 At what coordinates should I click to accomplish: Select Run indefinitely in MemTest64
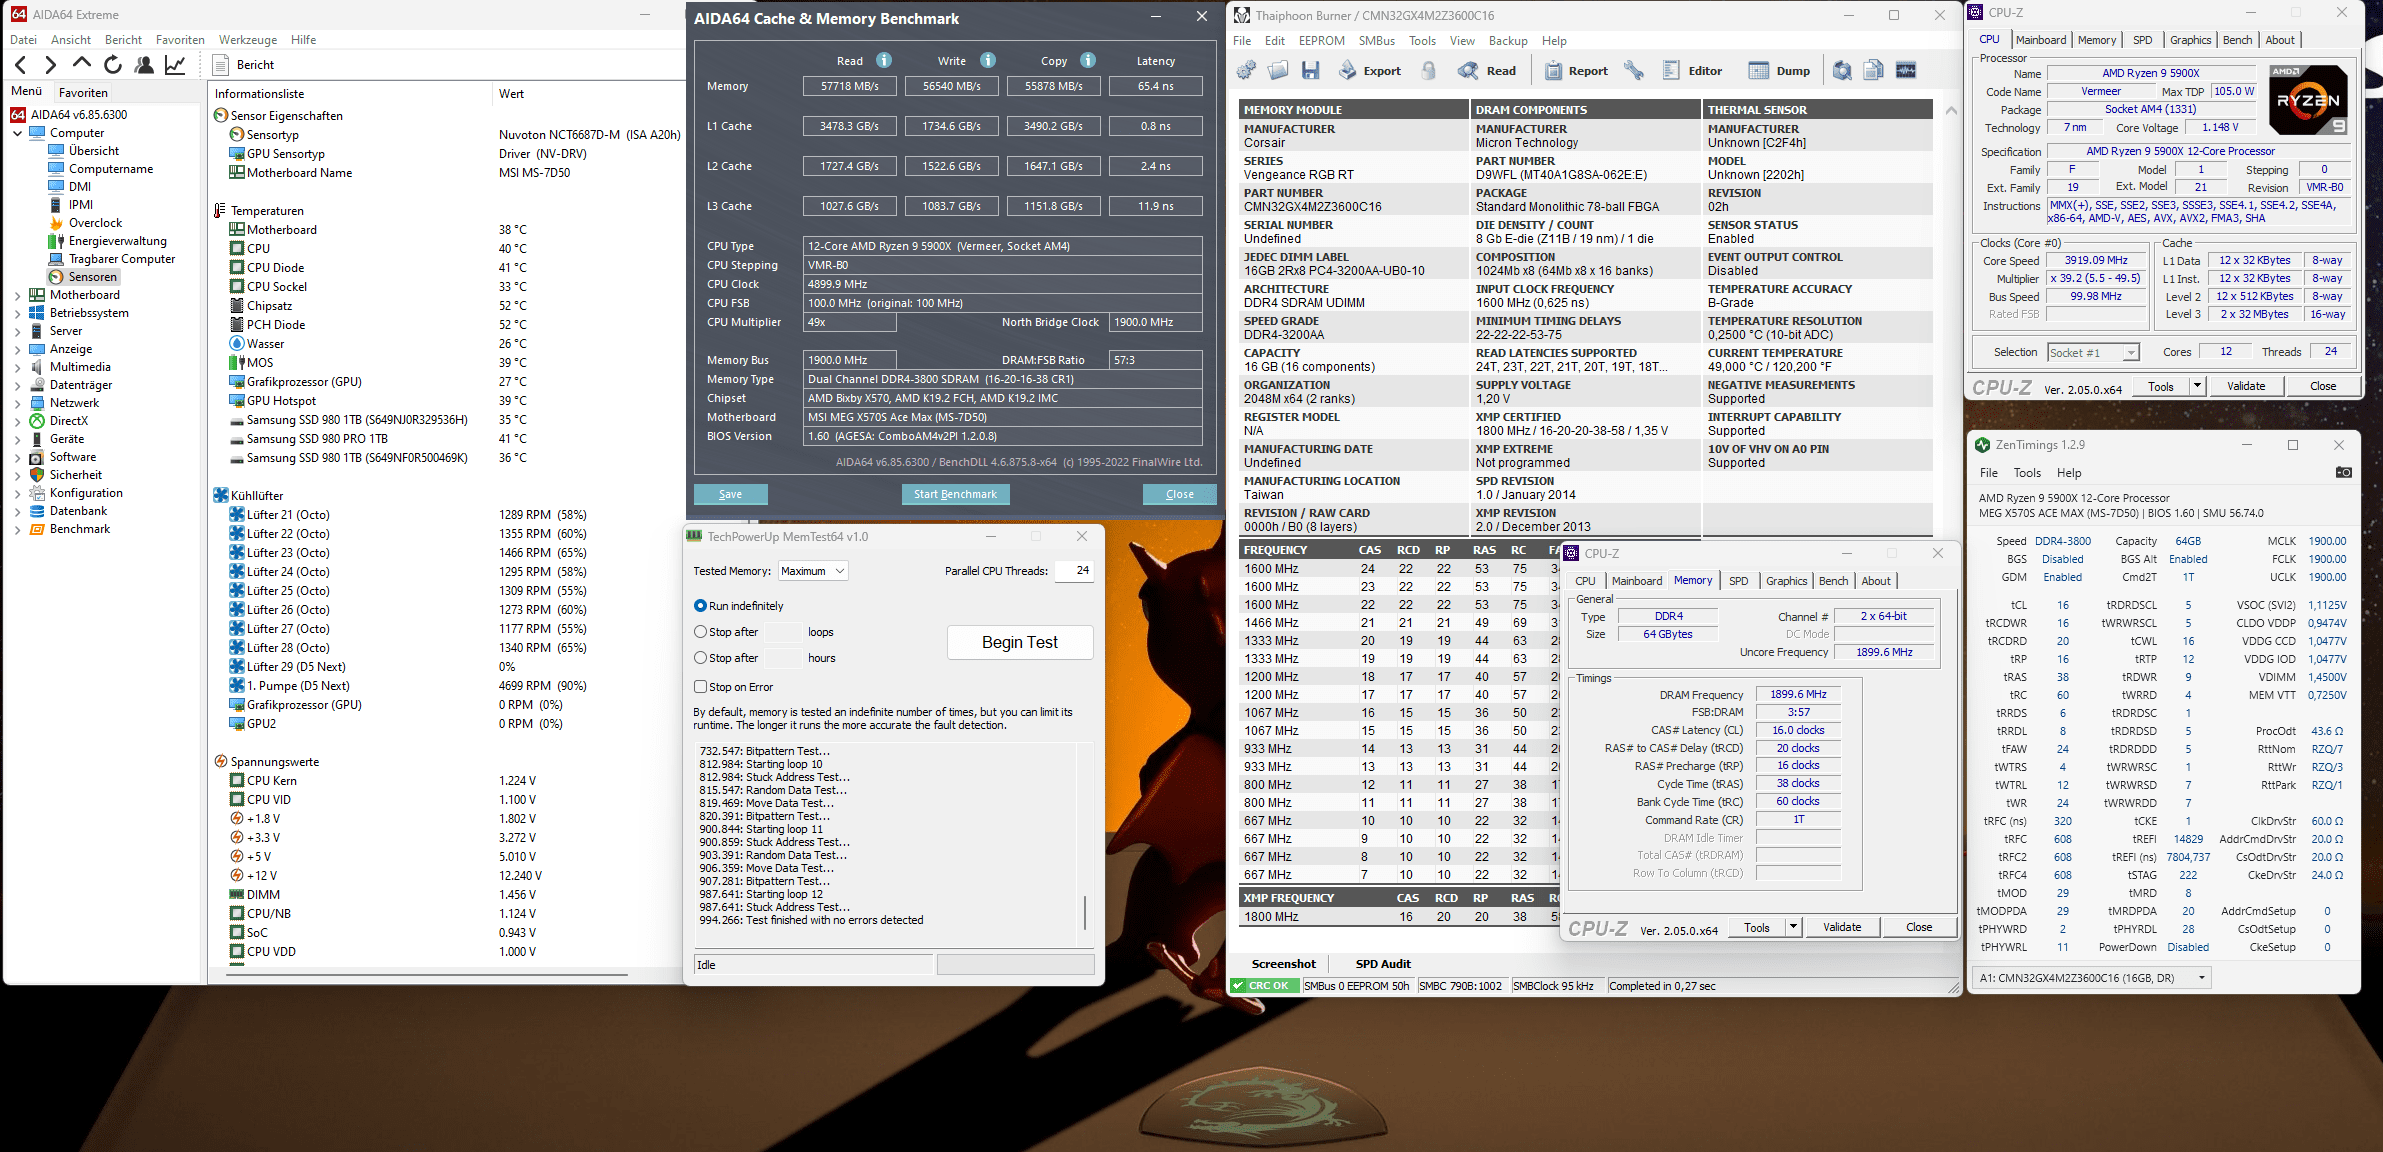tap(739, 606)
